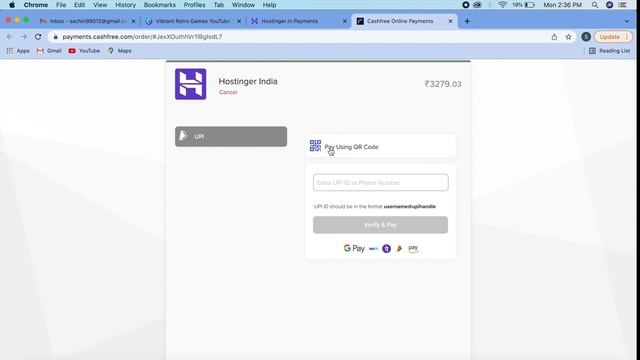
Task: Cancel the Hostinger India payment
Action: pos(228,92)
